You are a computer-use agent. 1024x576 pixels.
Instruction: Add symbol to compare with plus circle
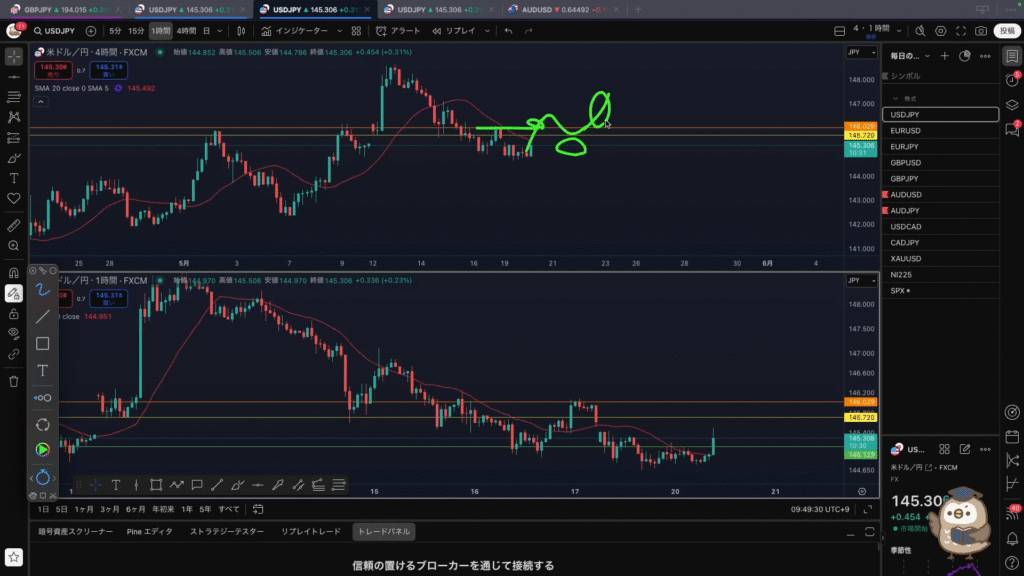coord(91,31)
